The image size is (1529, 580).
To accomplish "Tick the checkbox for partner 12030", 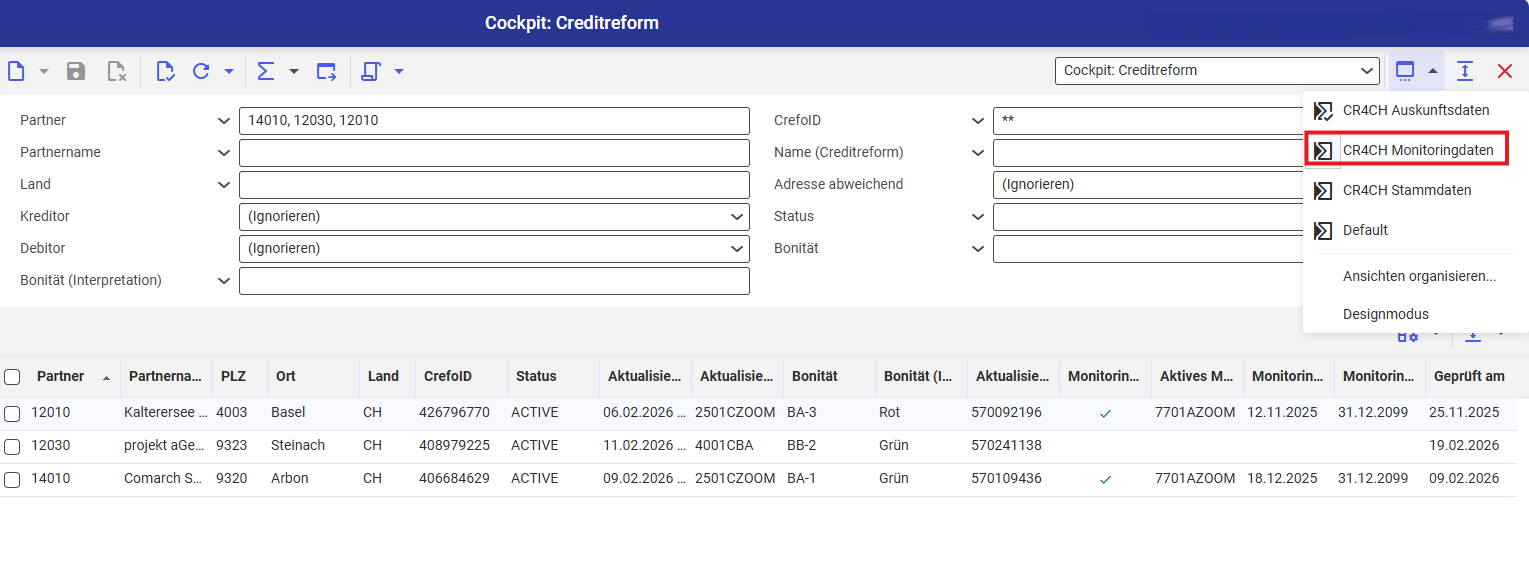I will [12, 446].
